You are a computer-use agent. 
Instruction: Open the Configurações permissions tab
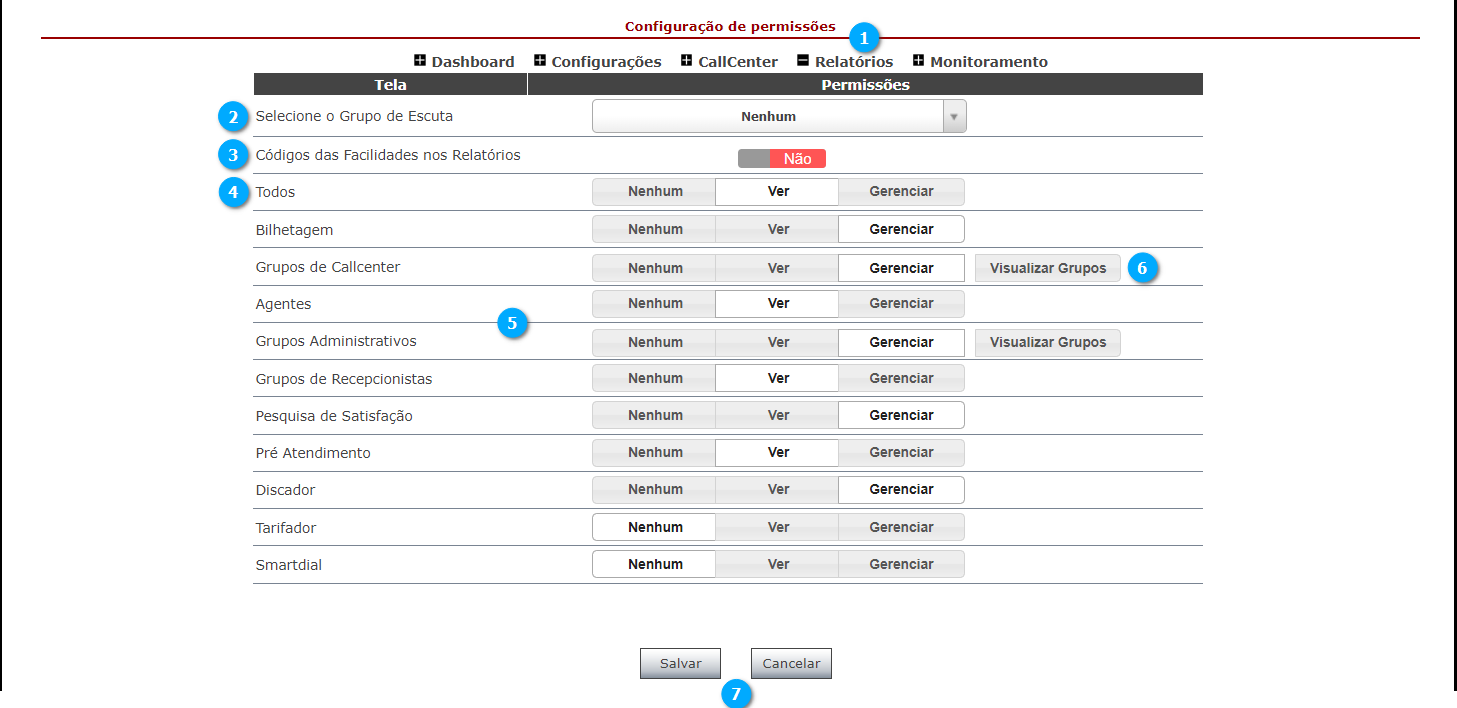[606, 62]
